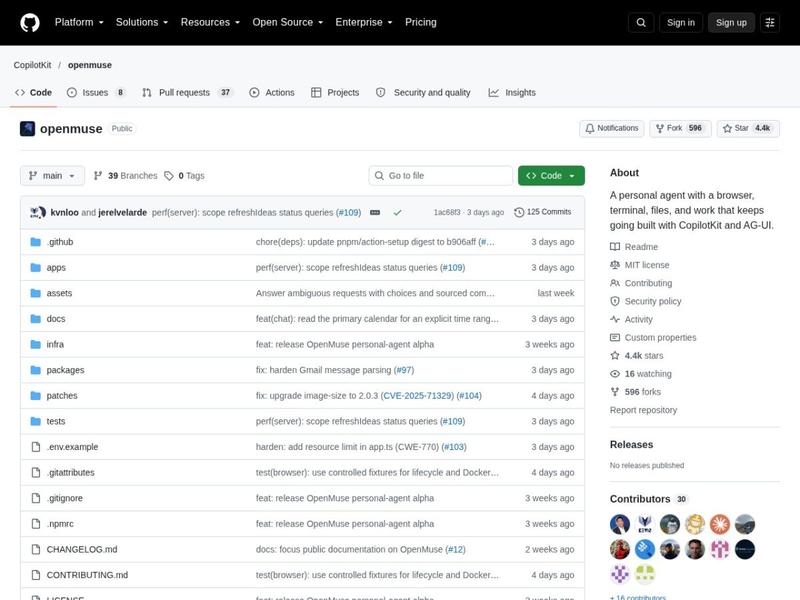800x600 pixels.
Task: Open the first contributor avatar
Action: (620, 524)
